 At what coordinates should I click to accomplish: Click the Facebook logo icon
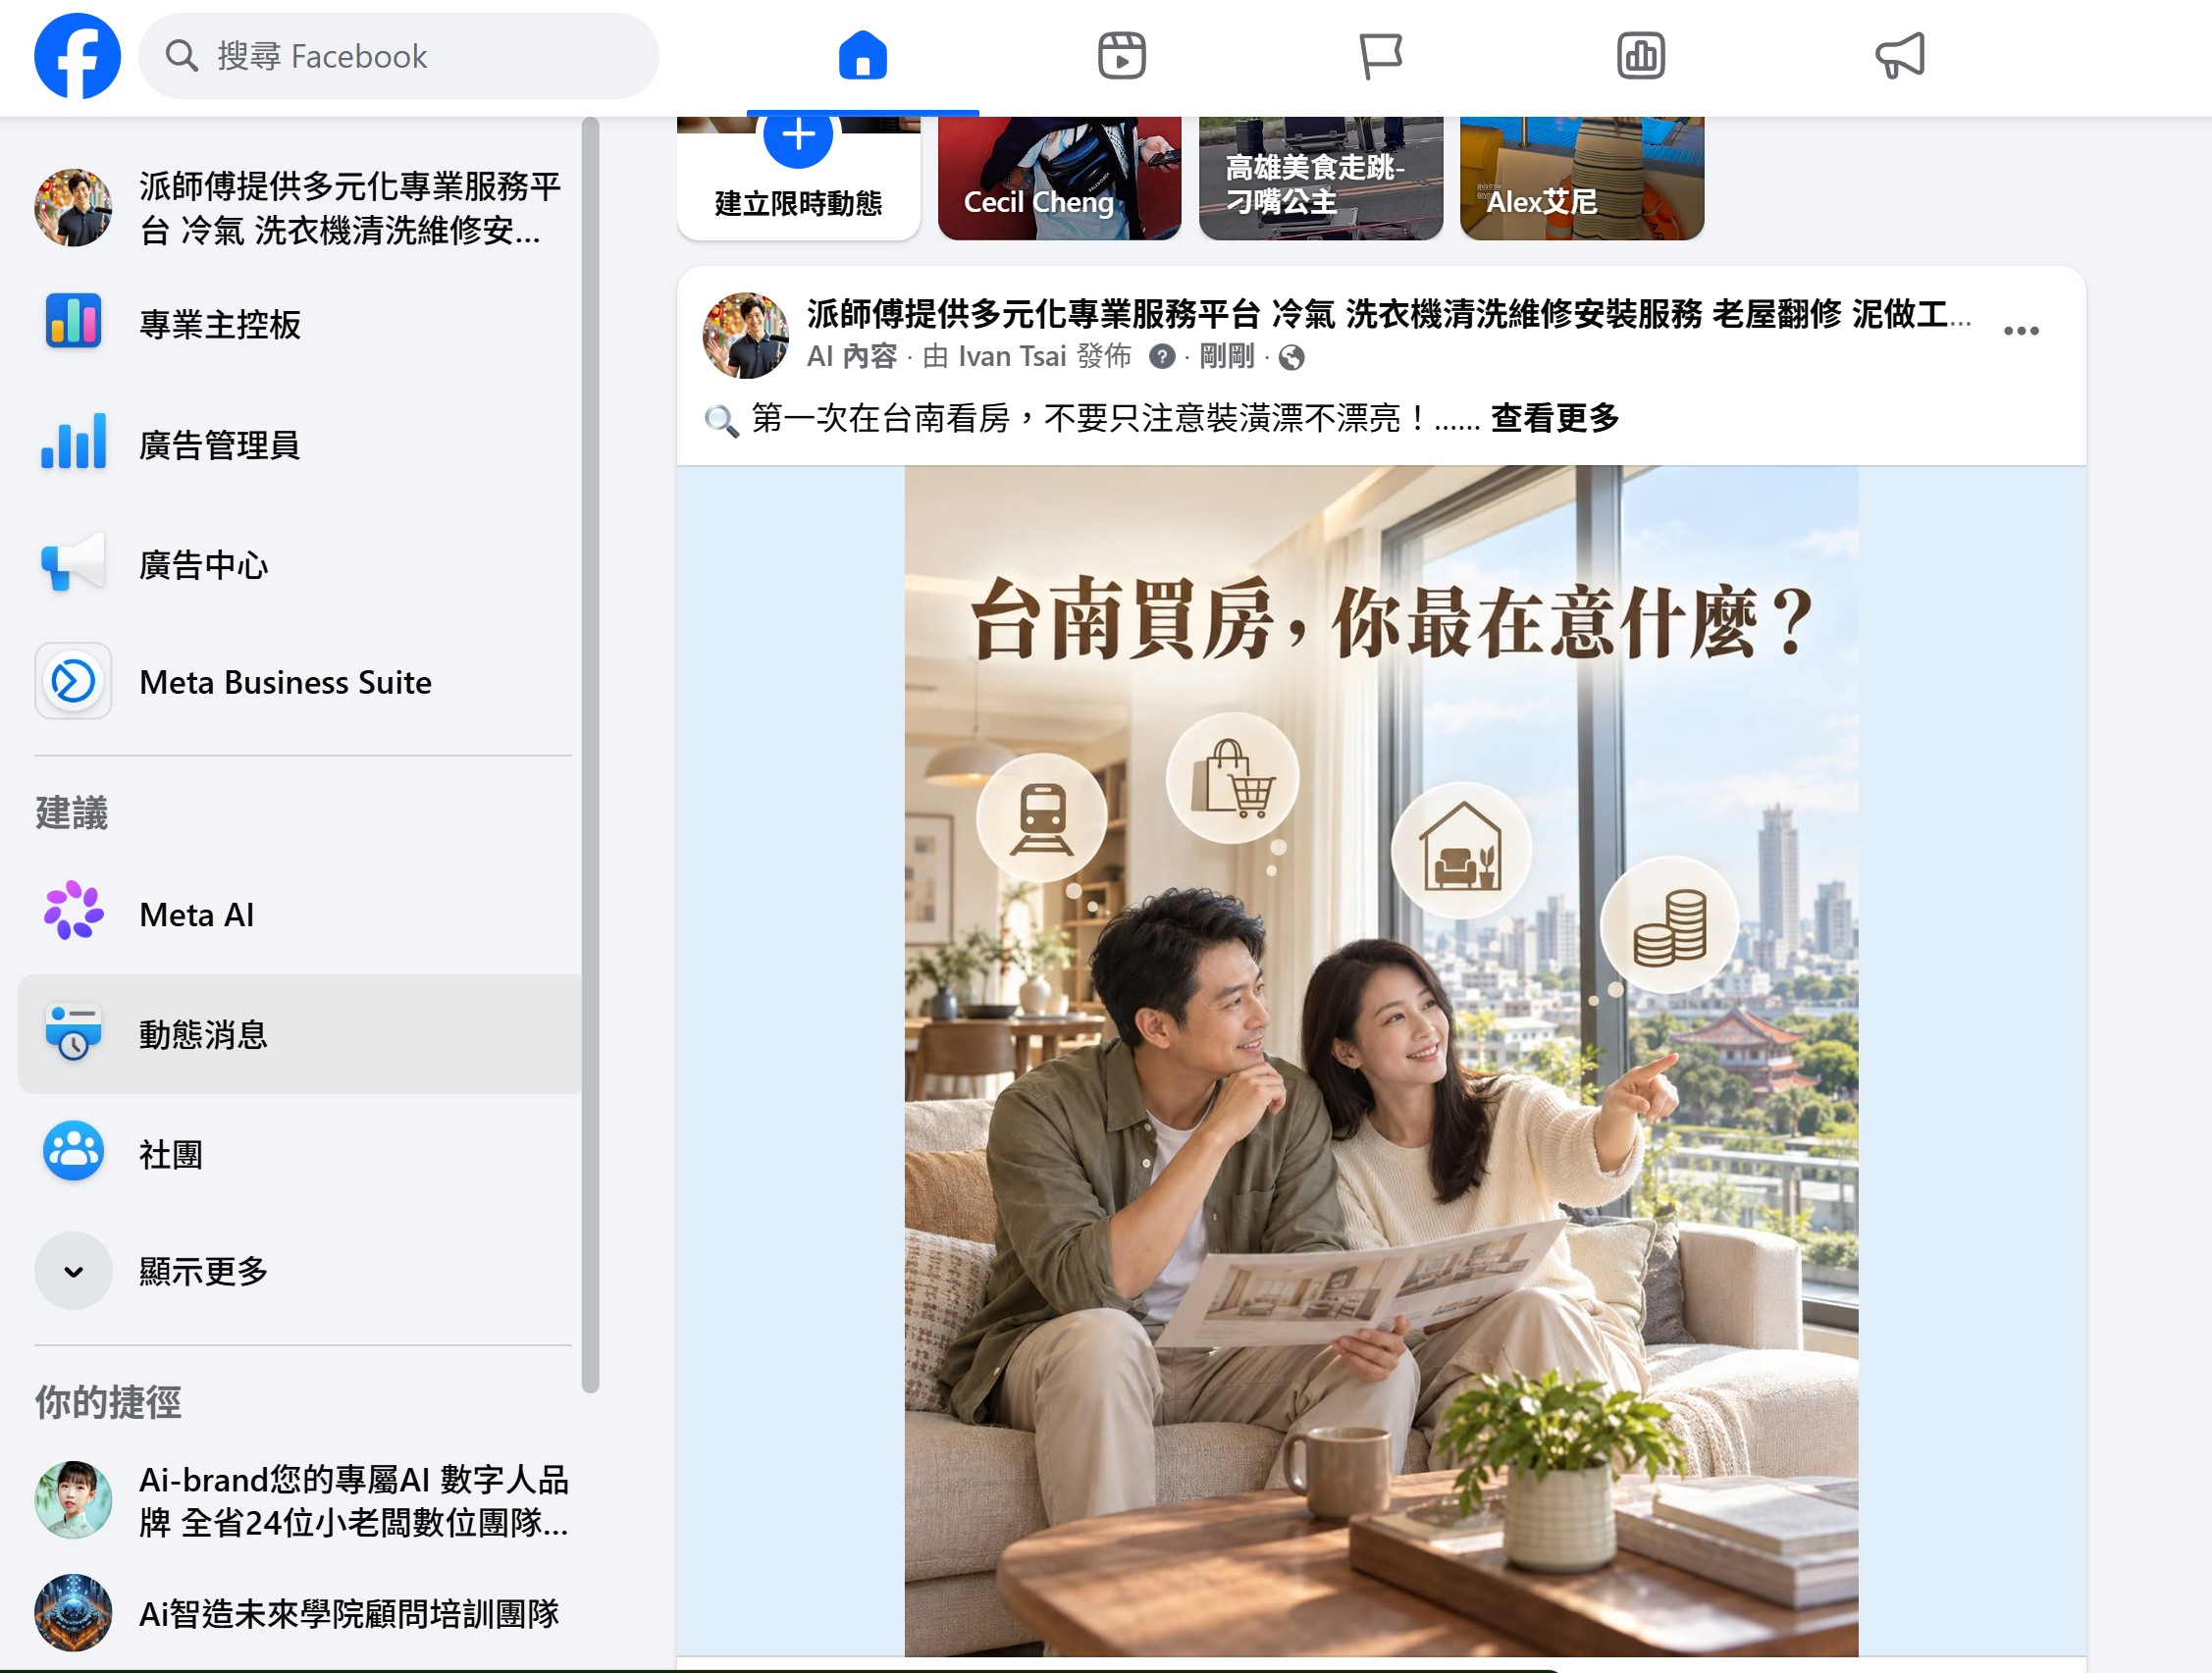[x=77, y=56]
